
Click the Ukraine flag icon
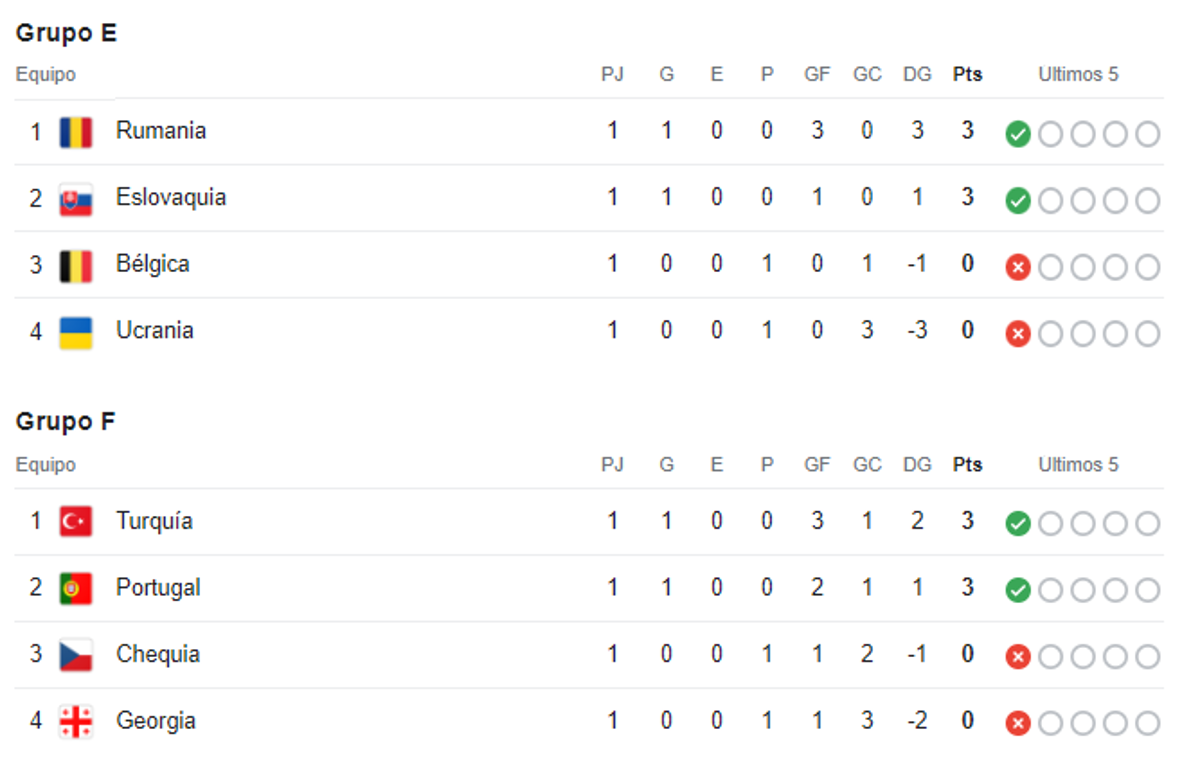(76, 332)
